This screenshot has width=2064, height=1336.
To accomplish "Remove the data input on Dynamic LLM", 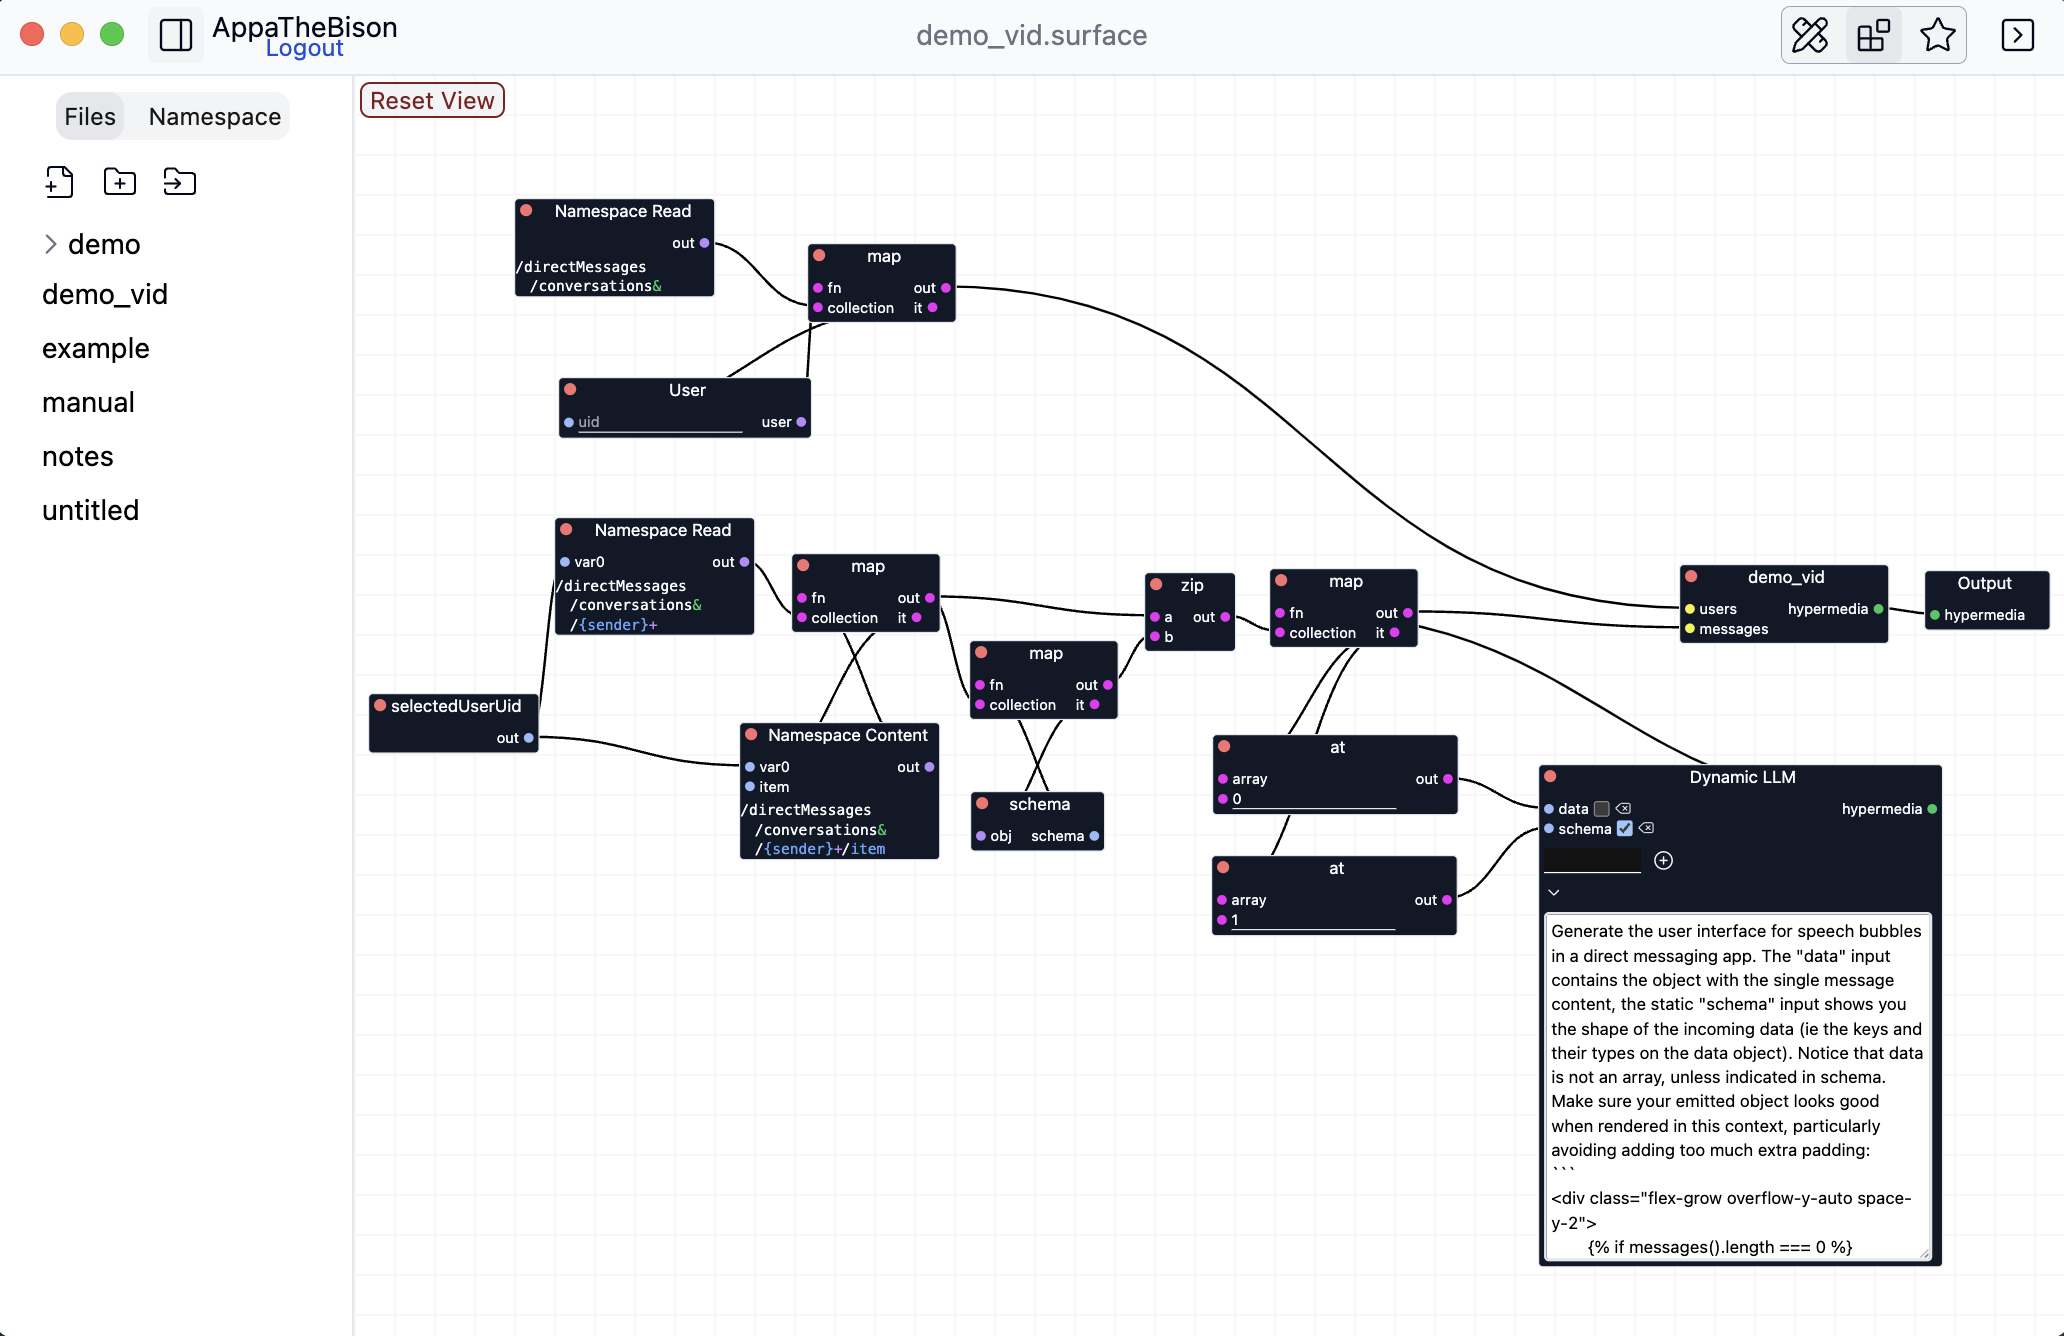I will tap(1623, 808).
